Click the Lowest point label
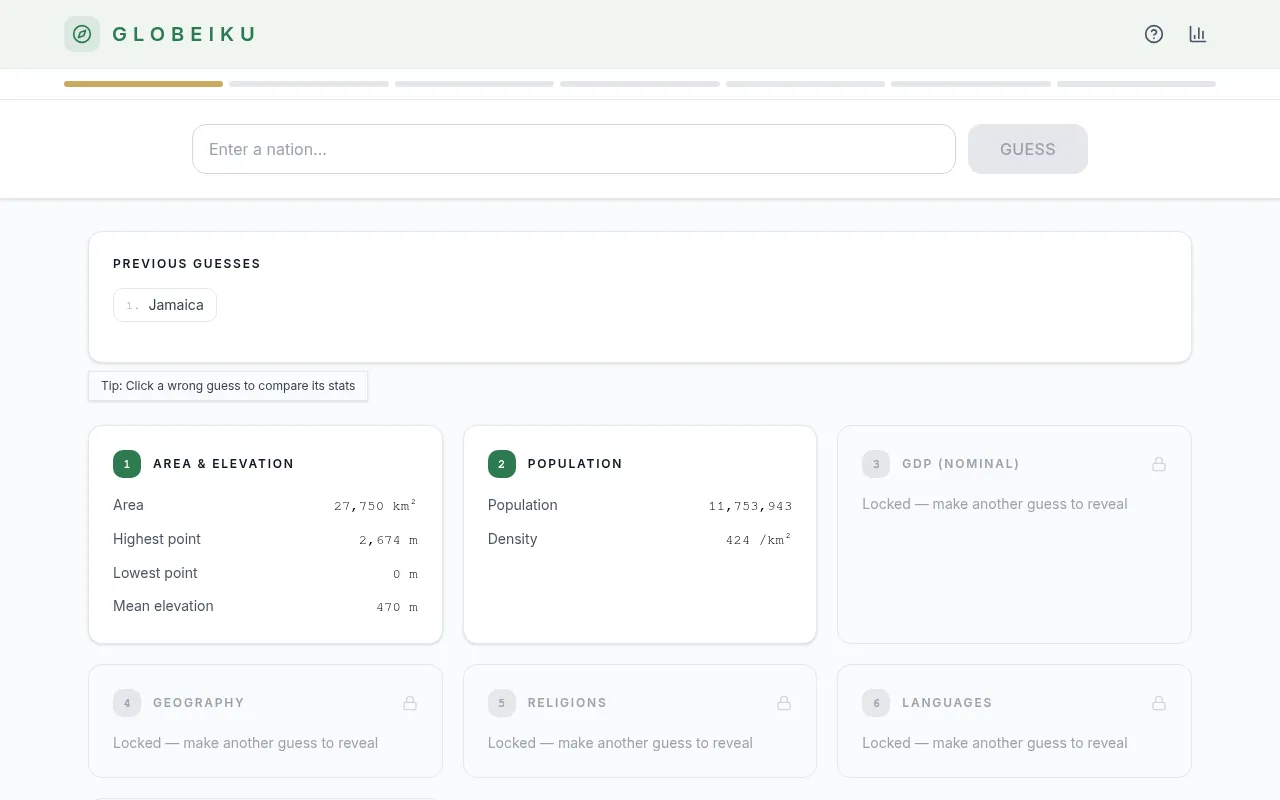The image size is (1280, 800). point(155,573)
